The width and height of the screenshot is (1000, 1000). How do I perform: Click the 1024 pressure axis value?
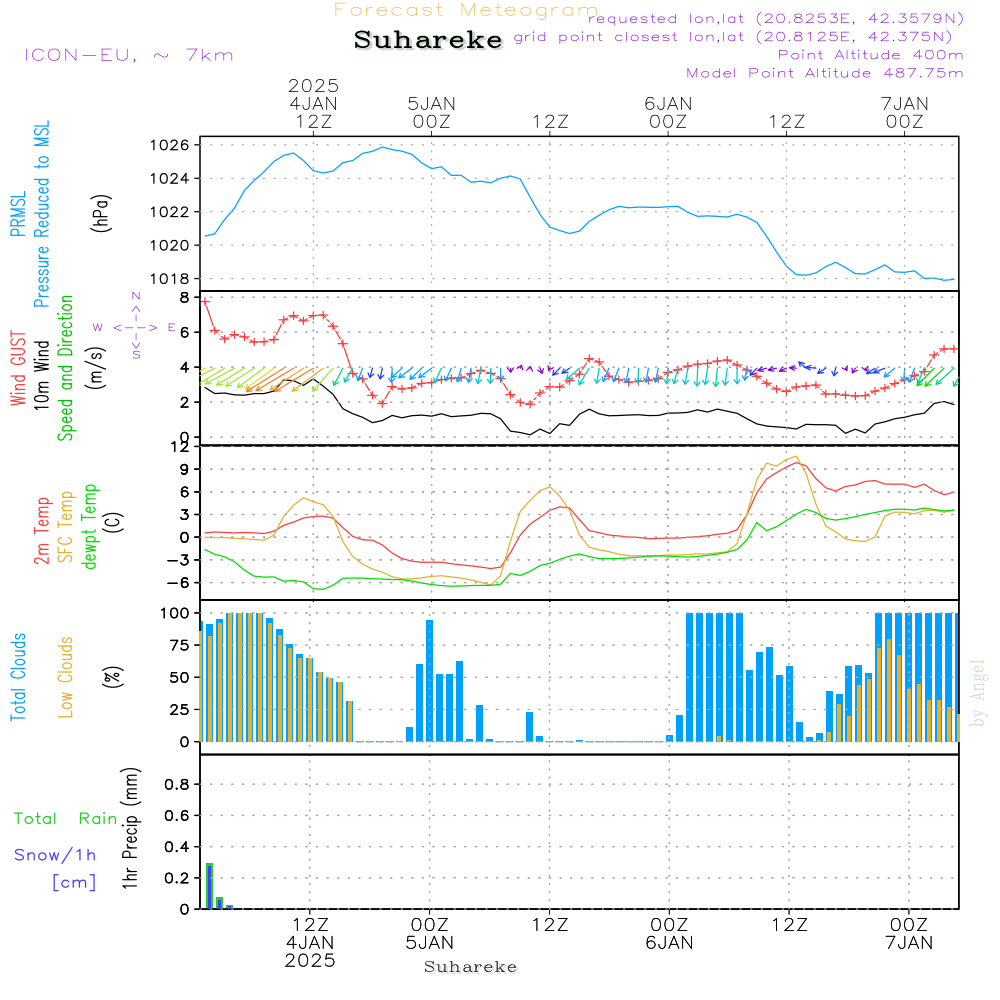click(x=170, y=179)
